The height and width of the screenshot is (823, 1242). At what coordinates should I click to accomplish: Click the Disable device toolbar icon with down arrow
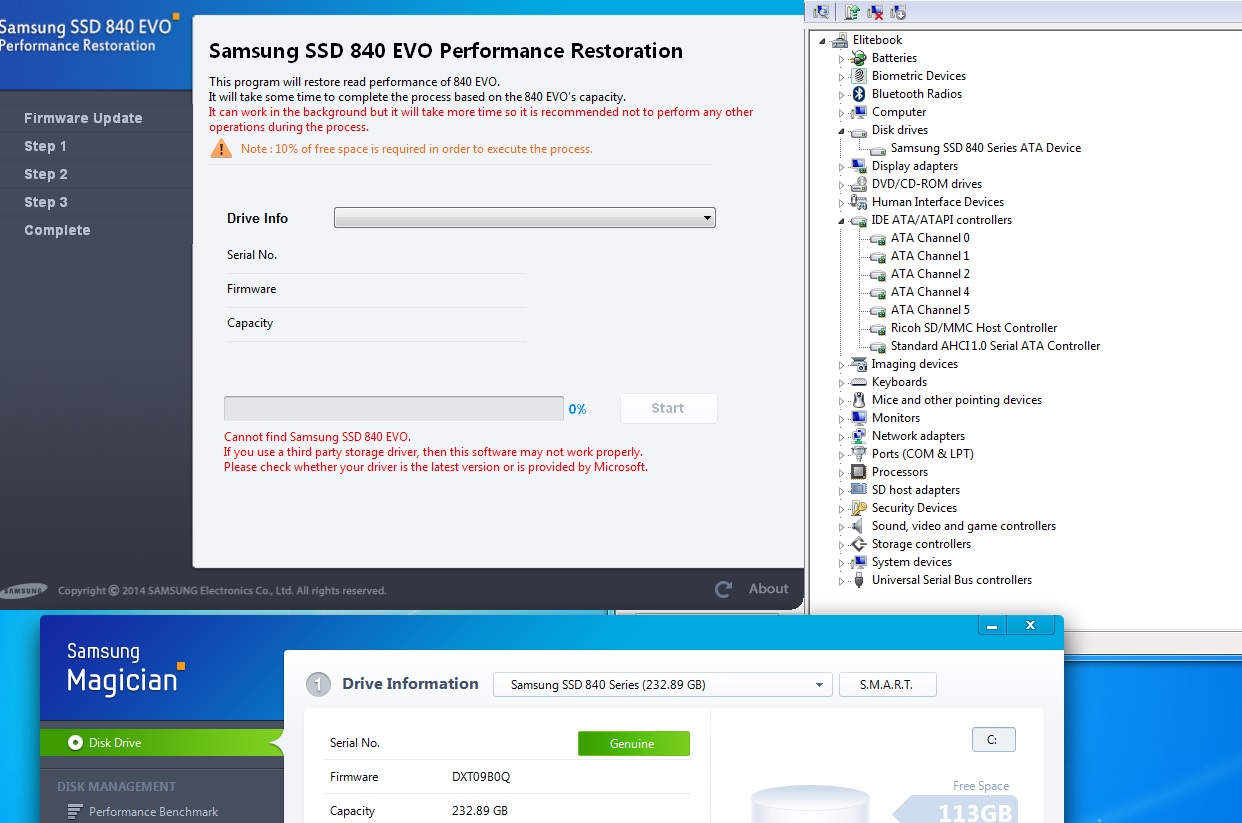click(x=898, y=12)
